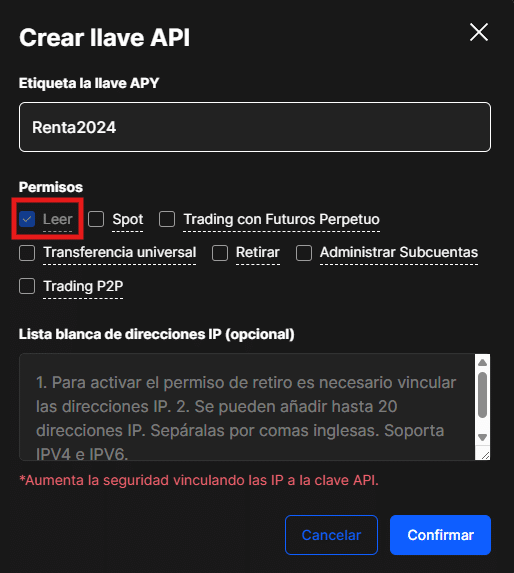
Task: Click the Trading P2P label text
Action: (x=83, y=286)
